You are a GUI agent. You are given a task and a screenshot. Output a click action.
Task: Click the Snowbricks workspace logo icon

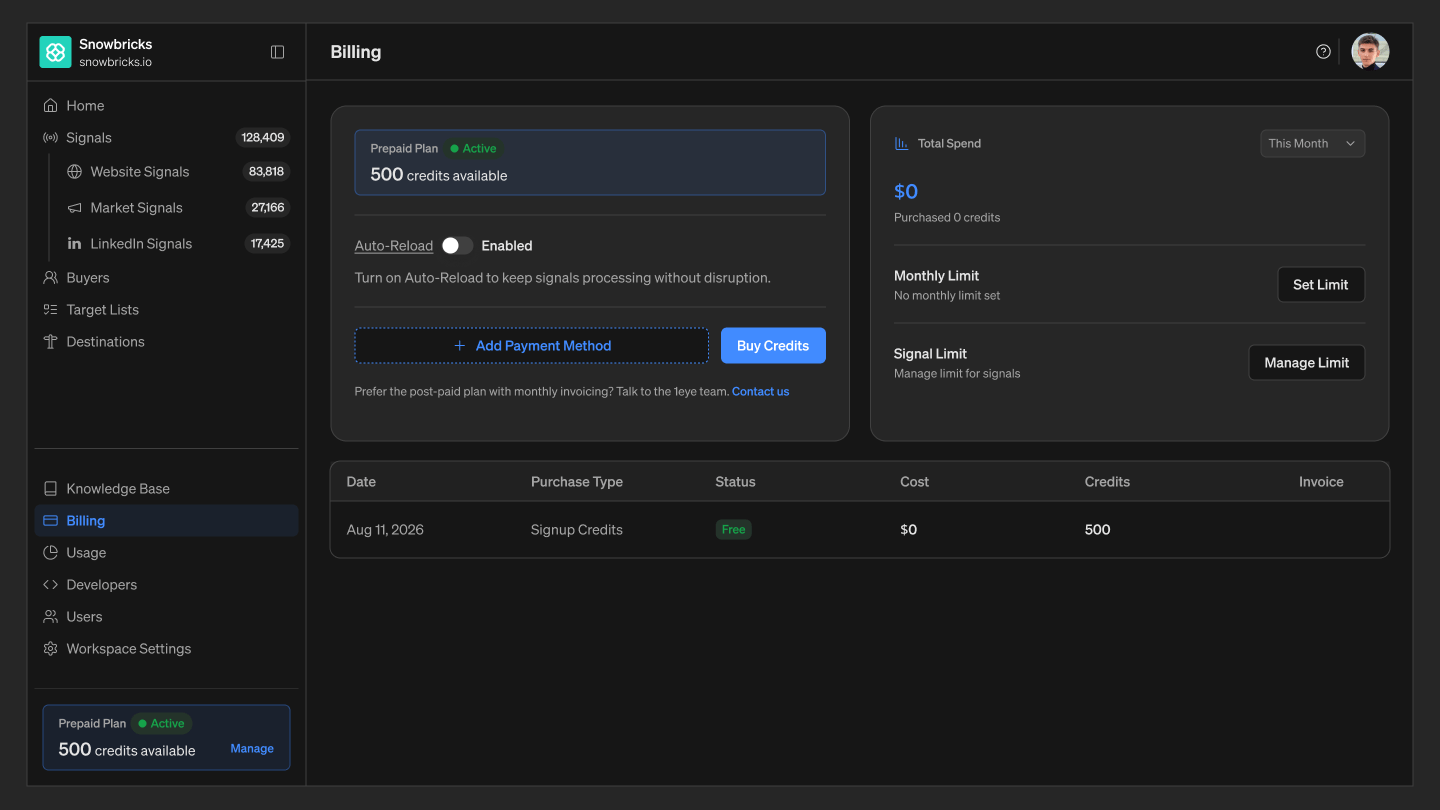pos(55,52)
